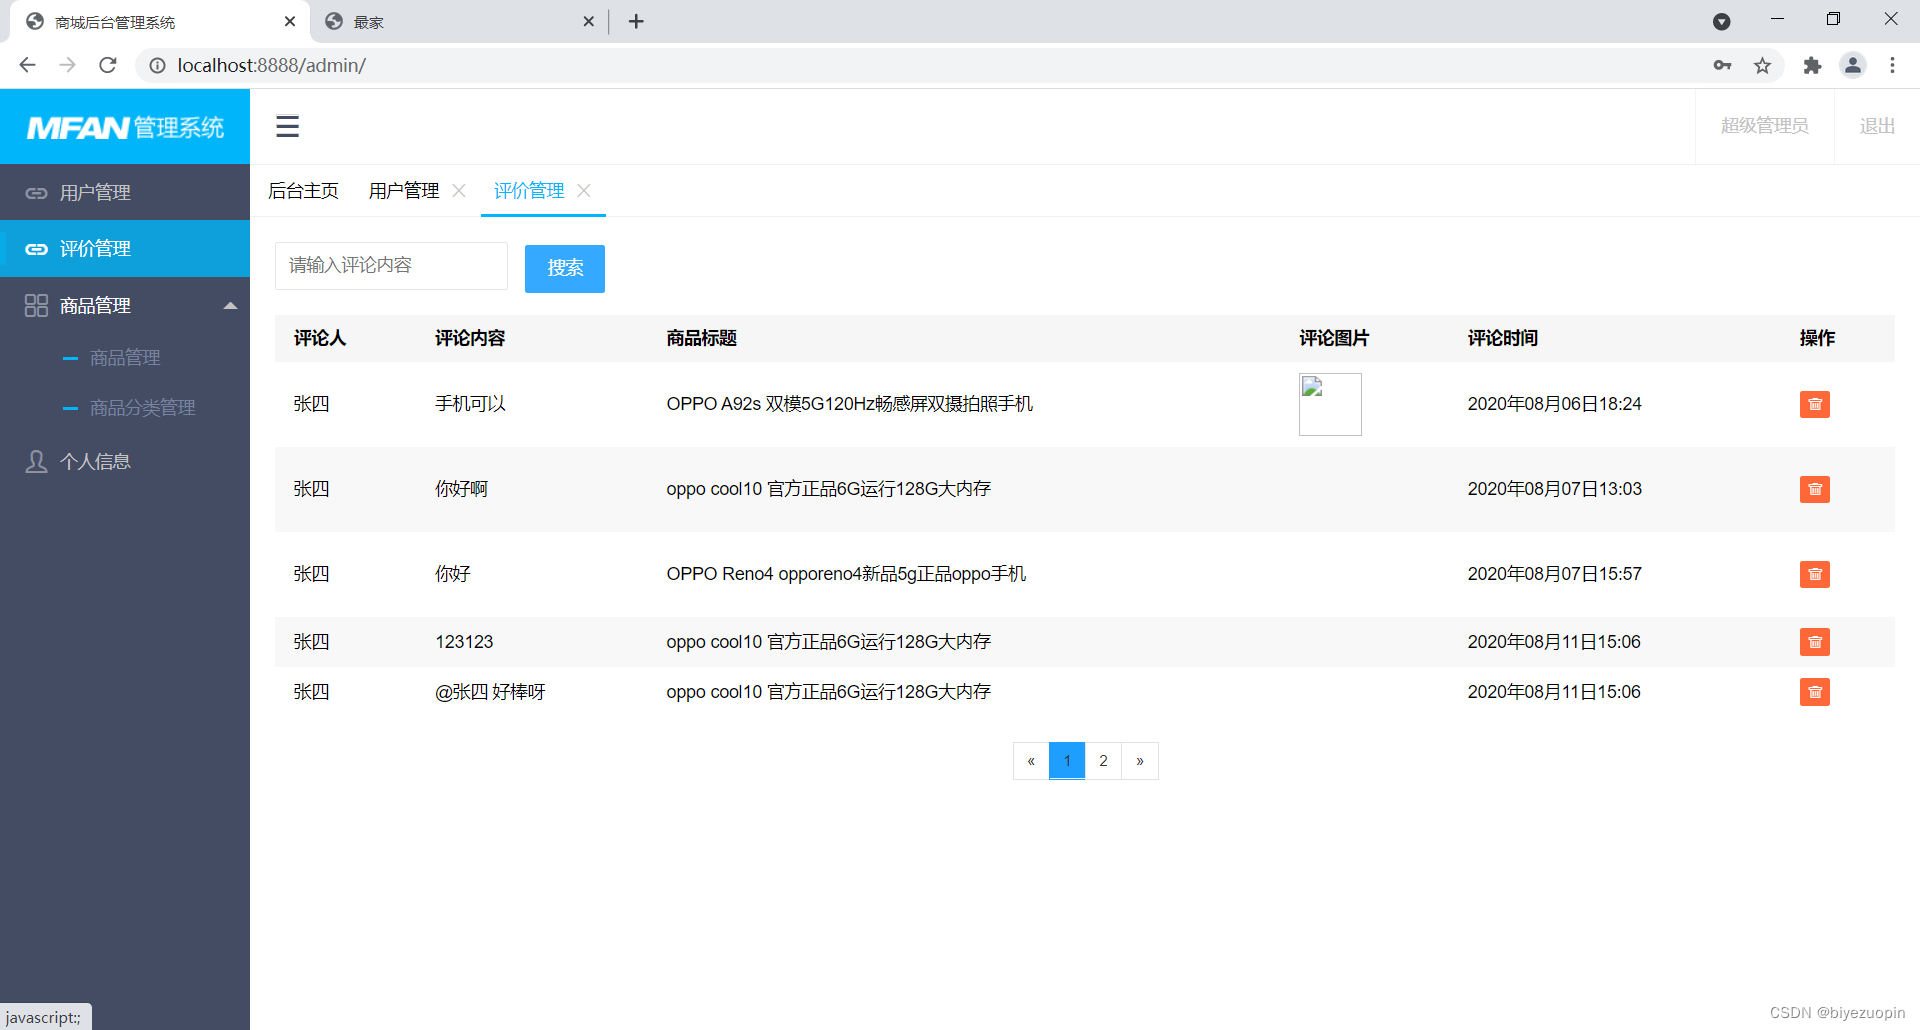Open a new browser tab
This screenshot has width=1920, height=1030.
(x=636, y=21)
